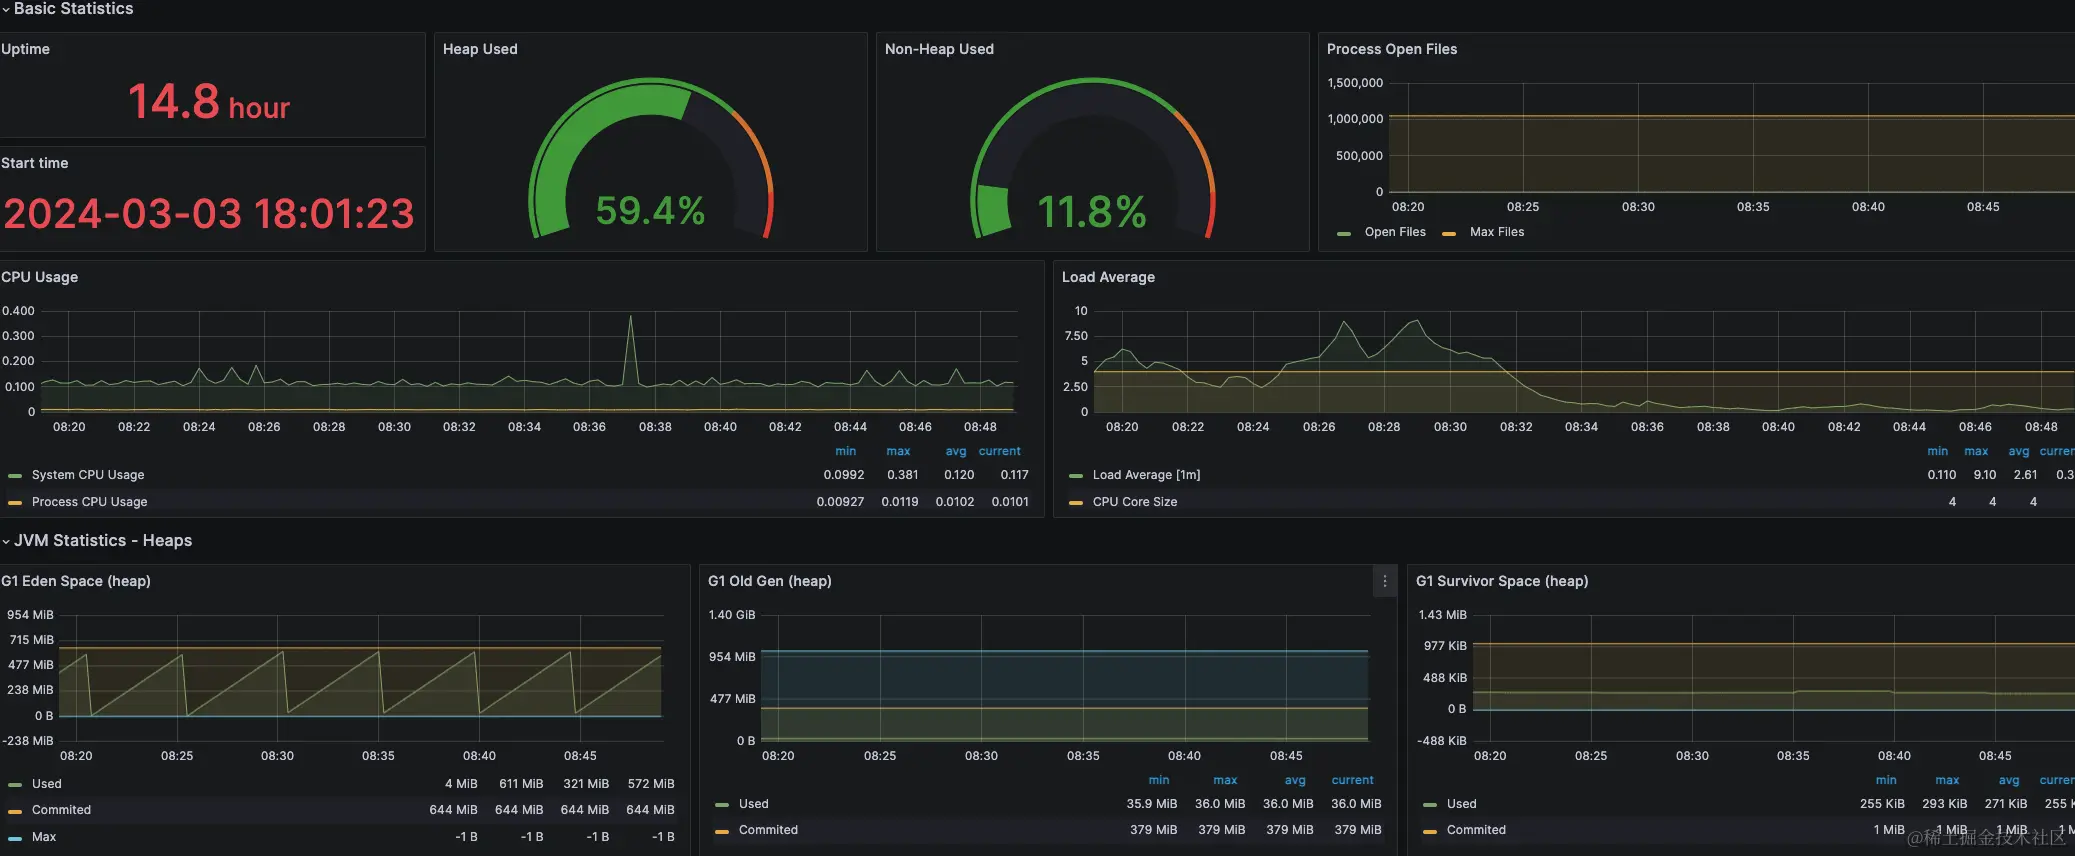
Task: Click the yellow Max Files color swatch
Action: (x=1449, y=233)
